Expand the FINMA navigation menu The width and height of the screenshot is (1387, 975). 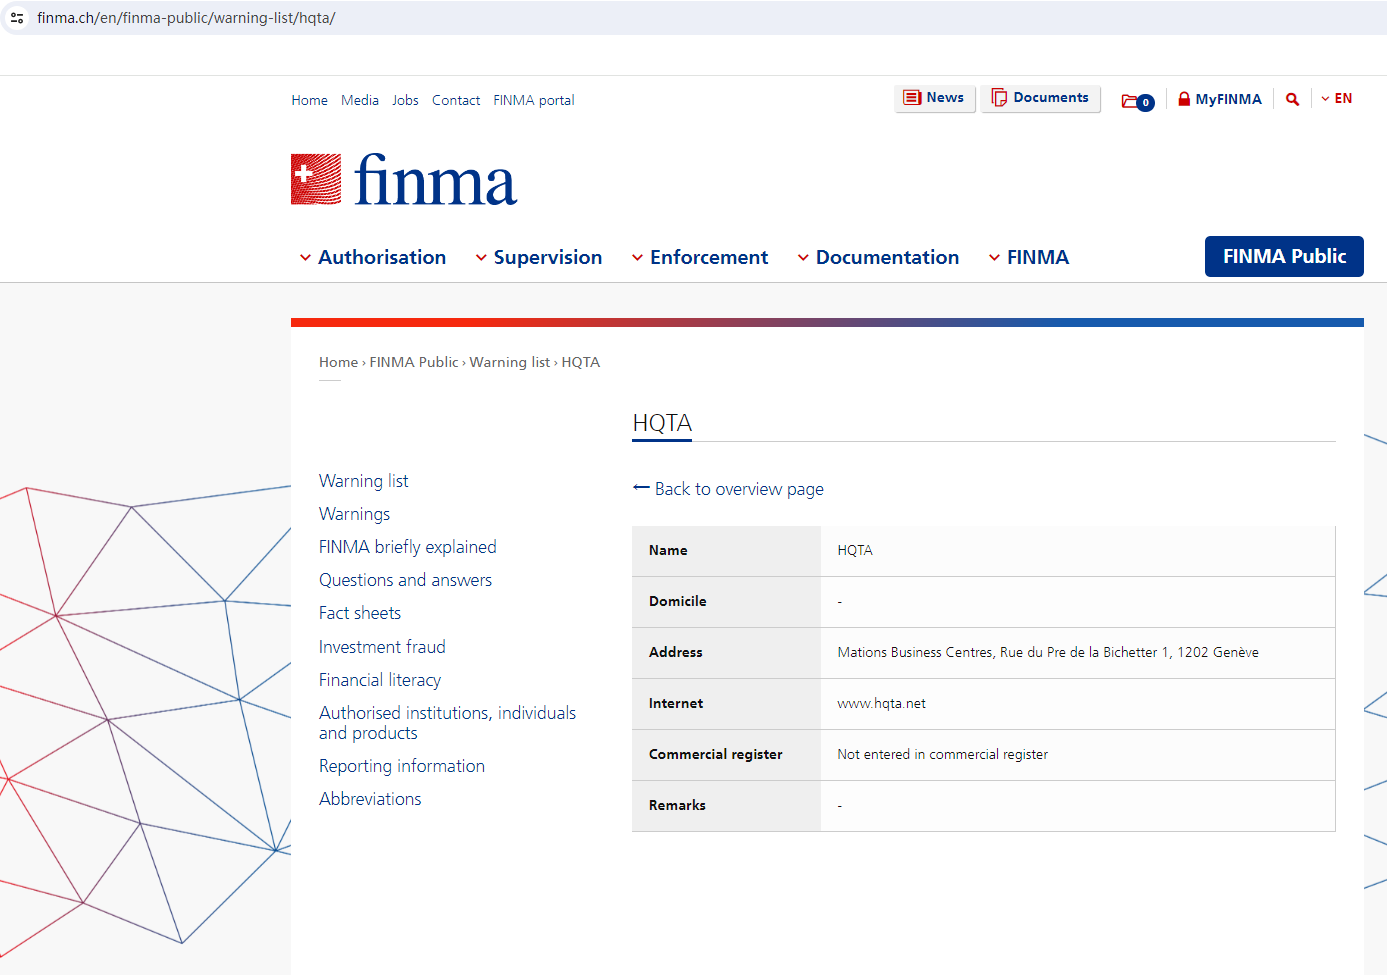click(x=1029, y=257)
